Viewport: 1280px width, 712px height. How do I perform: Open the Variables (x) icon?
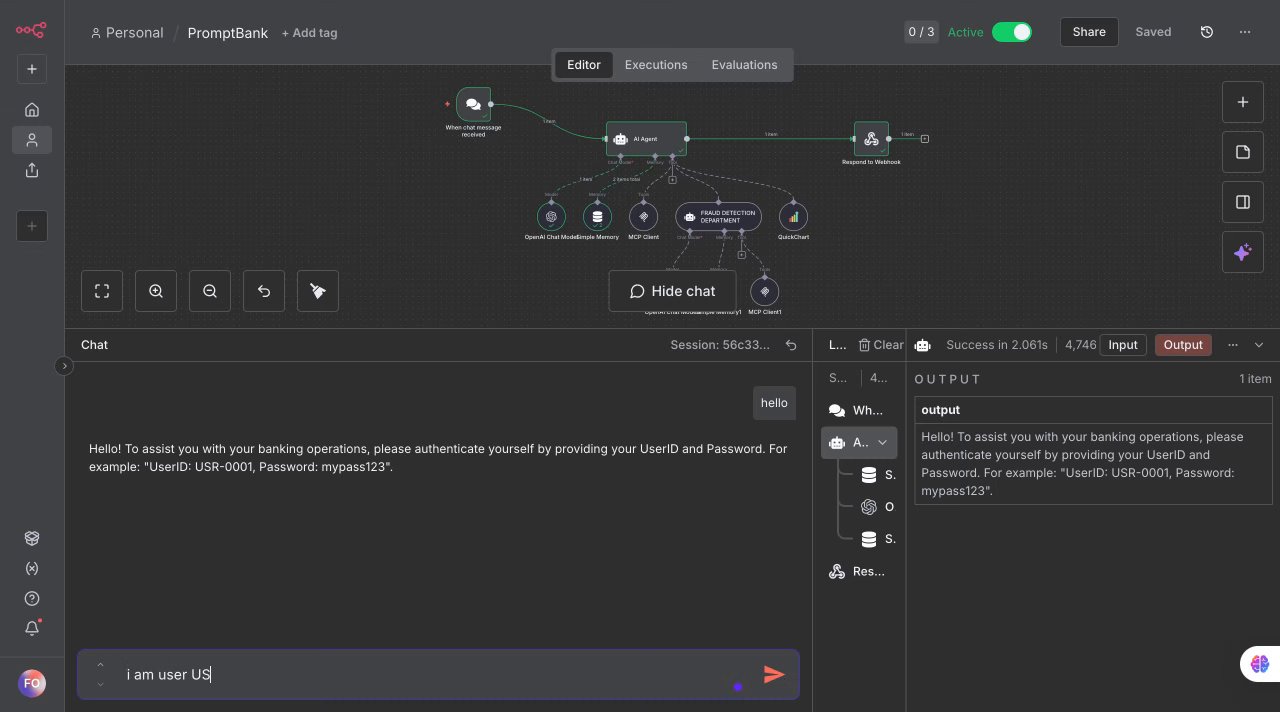click(x=32, y=568)
